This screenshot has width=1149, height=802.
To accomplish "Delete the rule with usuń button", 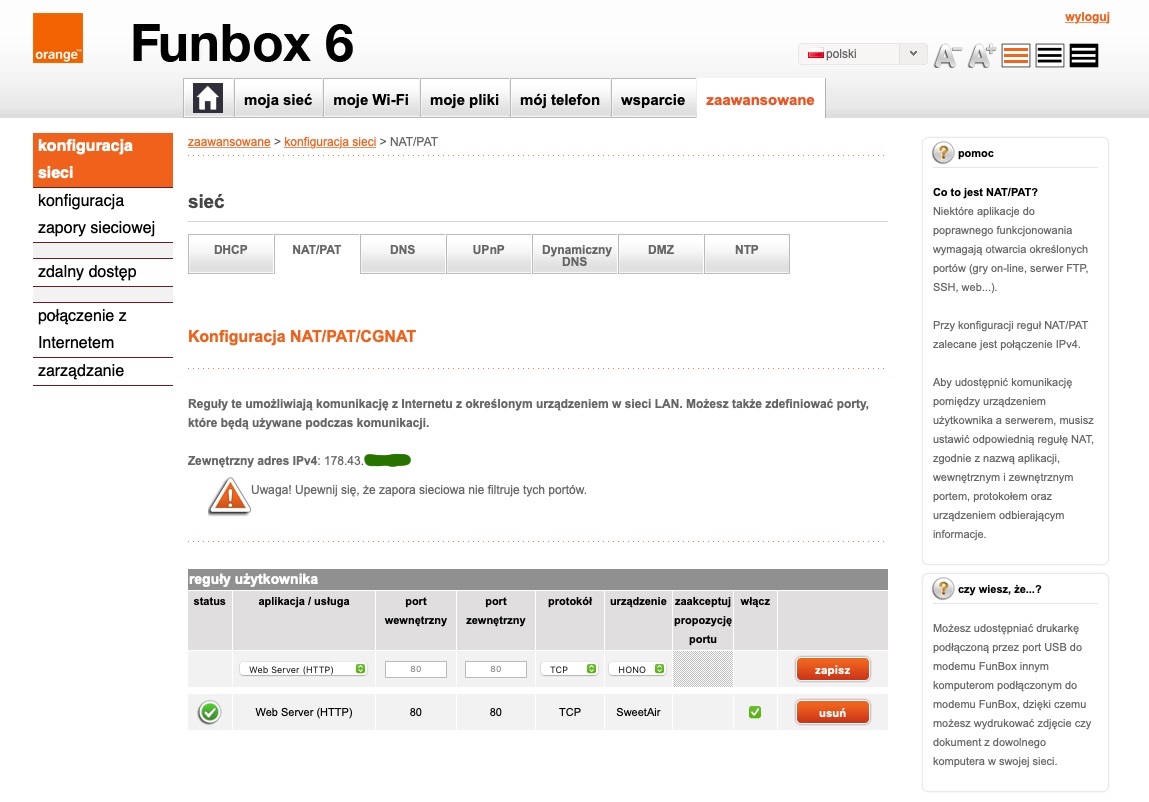I will click(832, 713).
